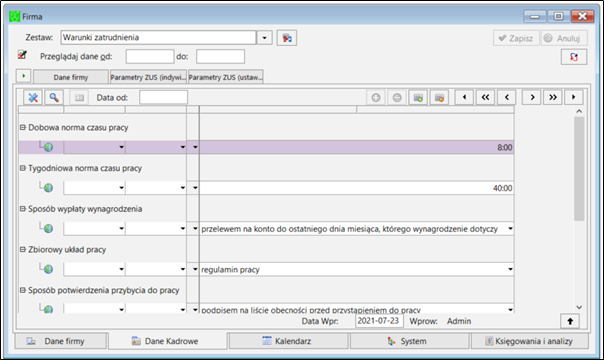The image size is (604, 360).
Task: Click the 'do' date field
Action: (x=220, y=57)
